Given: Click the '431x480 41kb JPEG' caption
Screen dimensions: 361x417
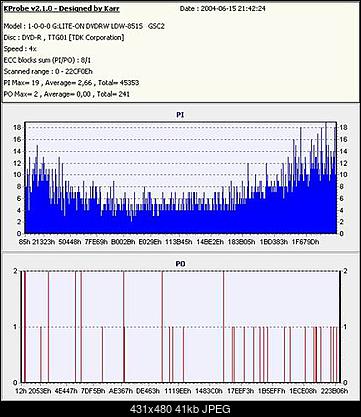Looking at the screenshot, I should click(180, 409).
